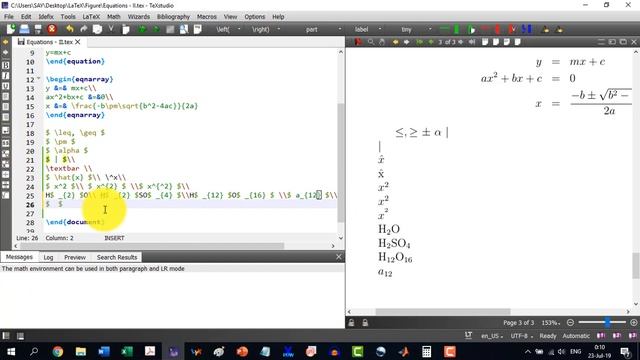Go to previous page with yellow left arrow

[x=395, y=42]
